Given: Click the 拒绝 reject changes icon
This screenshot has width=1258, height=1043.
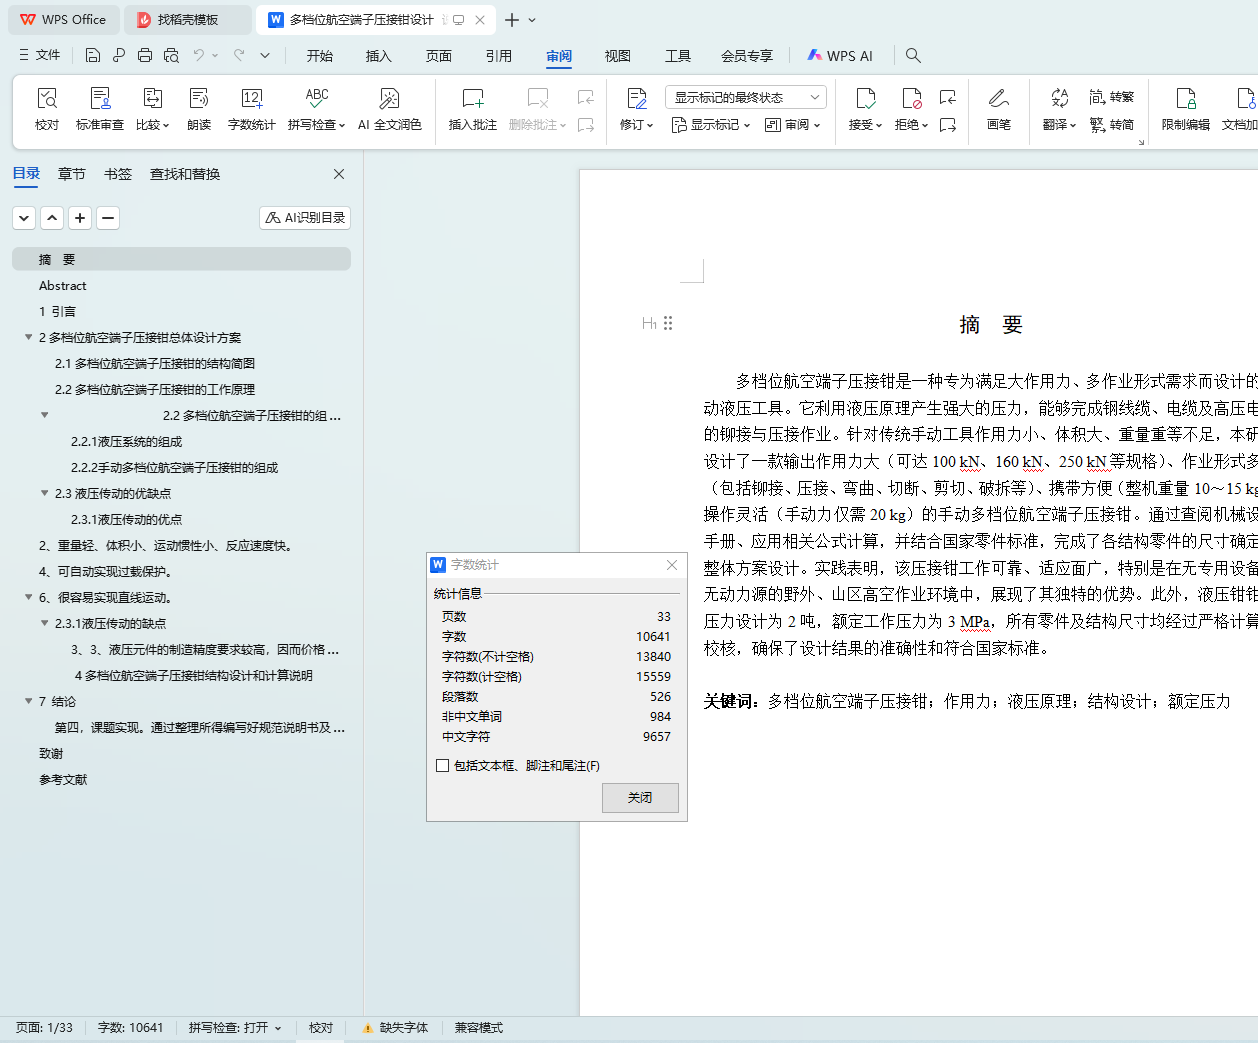Looking at the screenshot, I should tap(911, 98).
